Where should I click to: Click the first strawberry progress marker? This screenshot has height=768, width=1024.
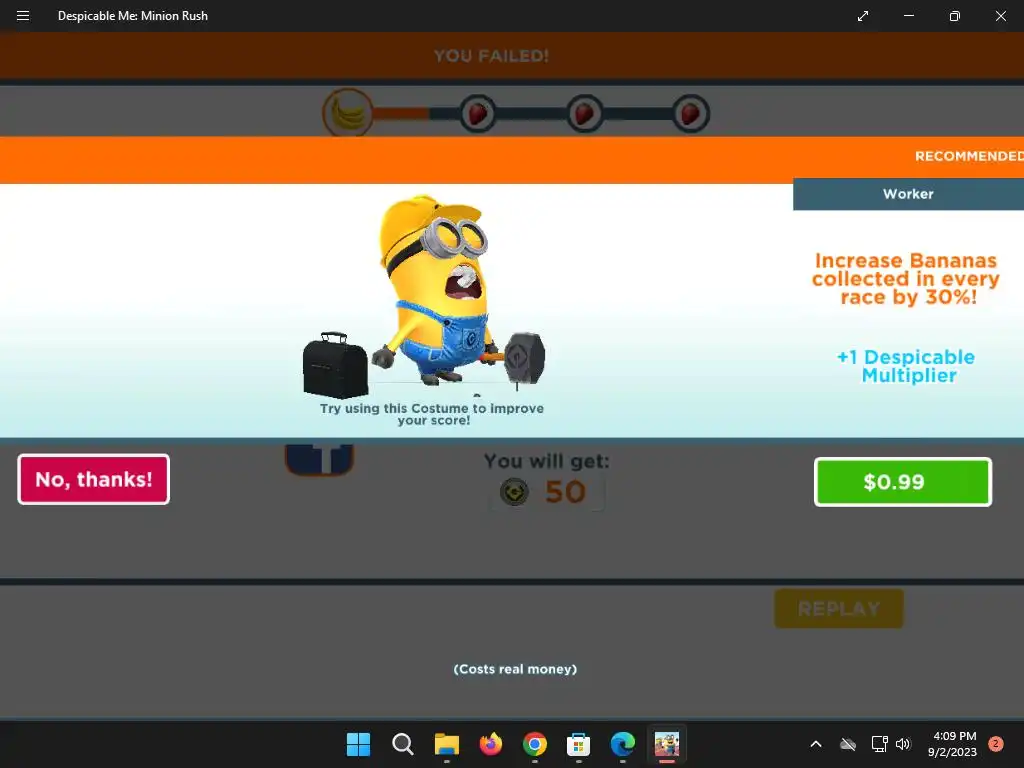click(x=478, y=114)
